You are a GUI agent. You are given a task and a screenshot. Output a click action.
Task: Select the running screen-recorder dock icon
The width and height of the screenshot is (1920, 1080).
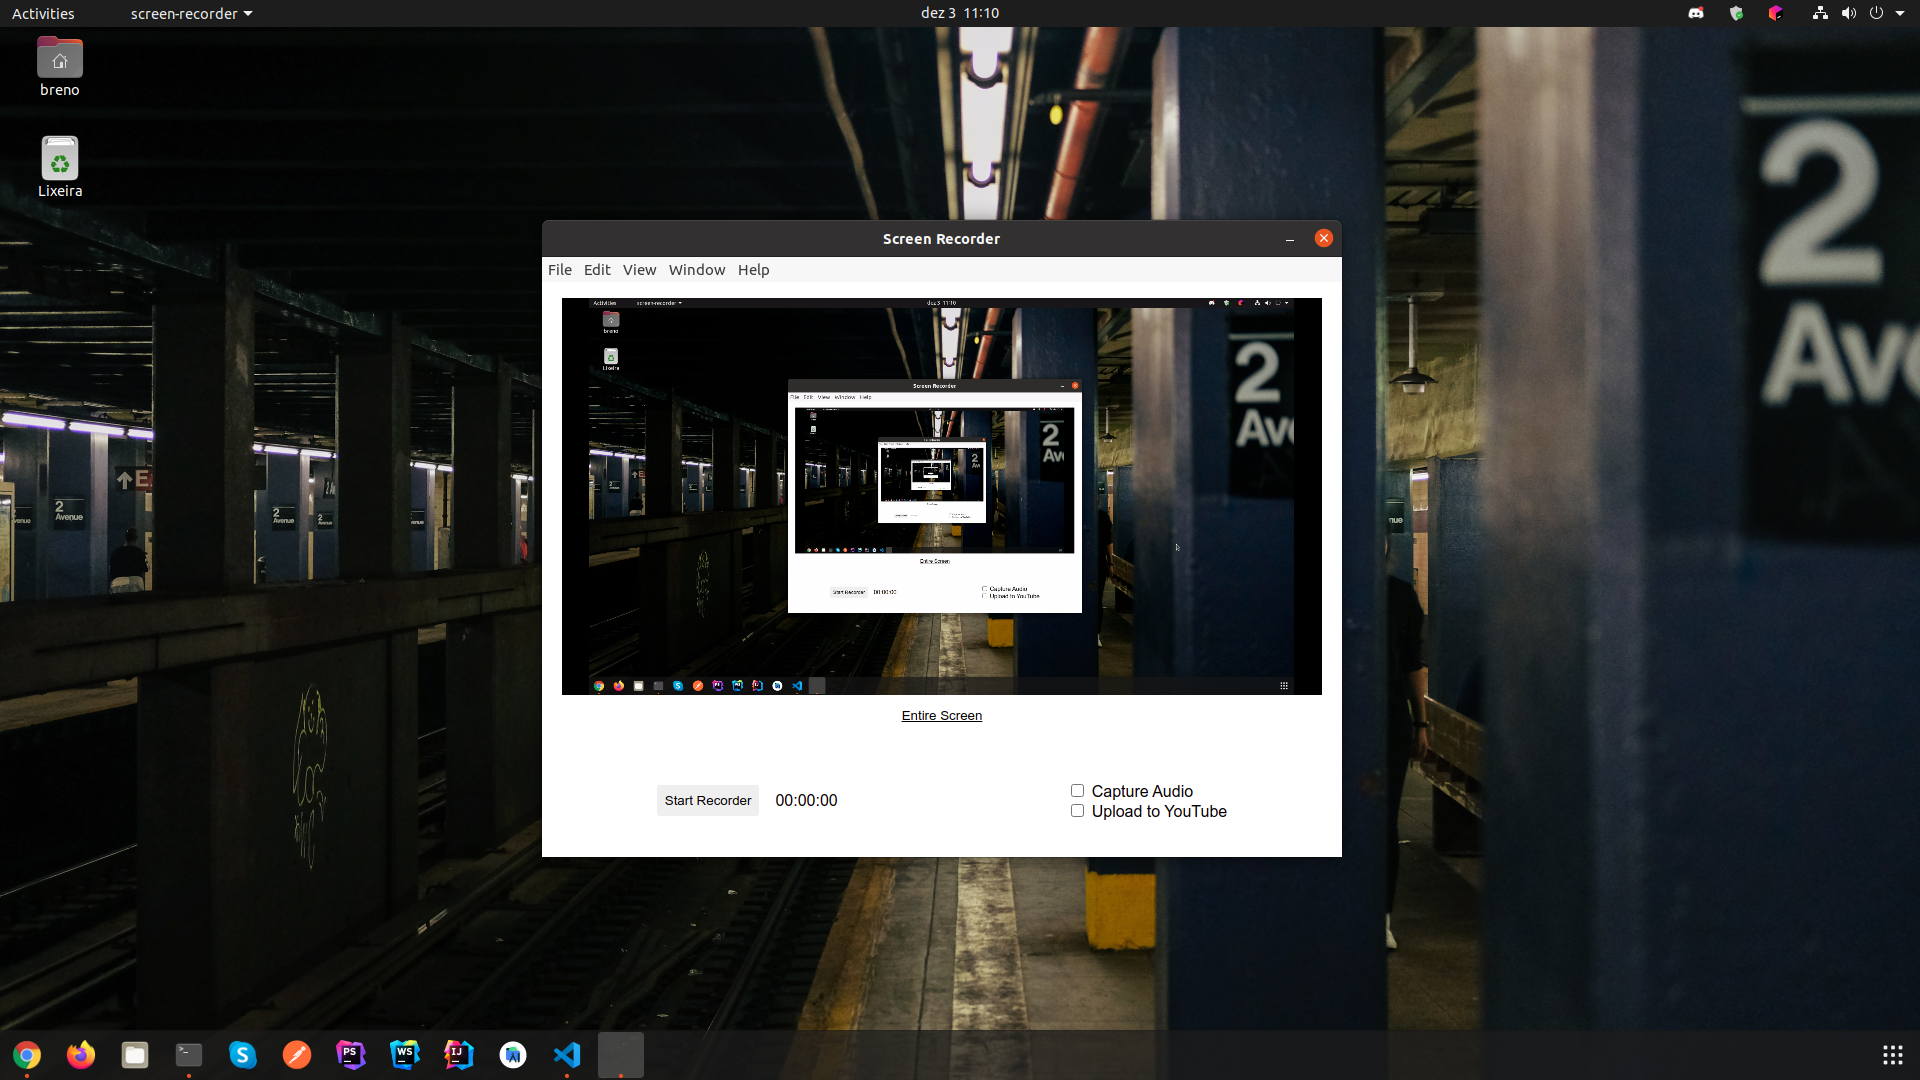(x=621, y=1055)
